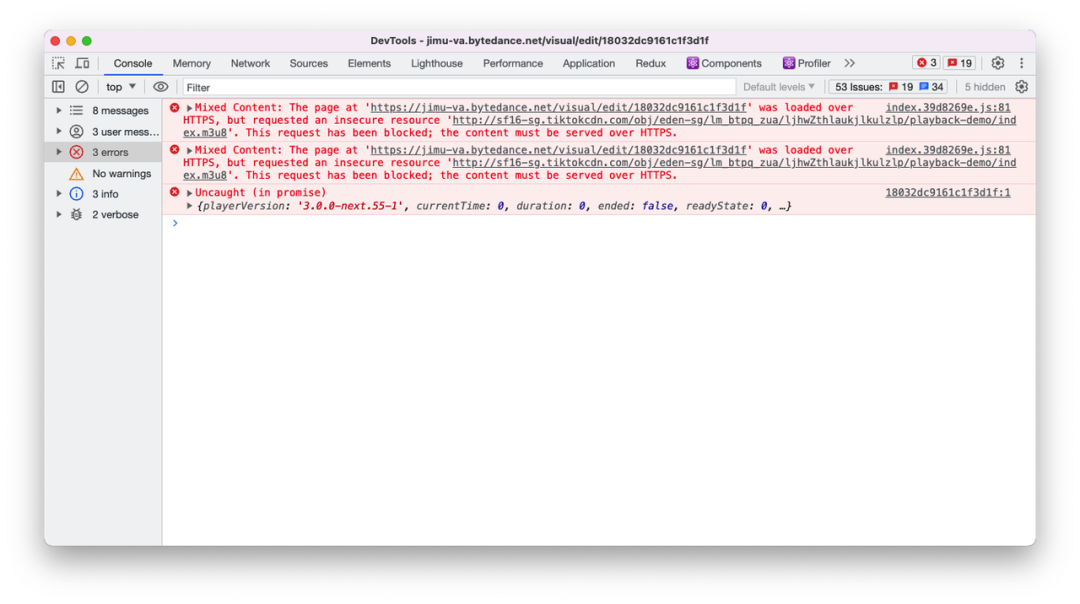The height and width of the screenshot is (604, 1080).
Task: Click error icon of first Mixed Content message
Action: click(x=175, y=107)
